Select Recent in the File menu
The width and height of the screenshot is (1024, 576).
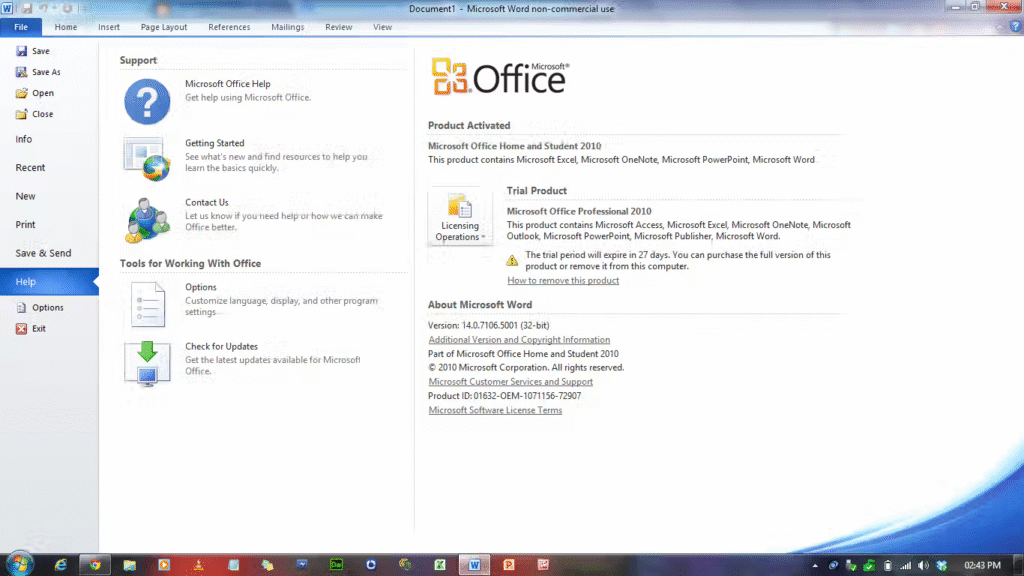point(30,168)
